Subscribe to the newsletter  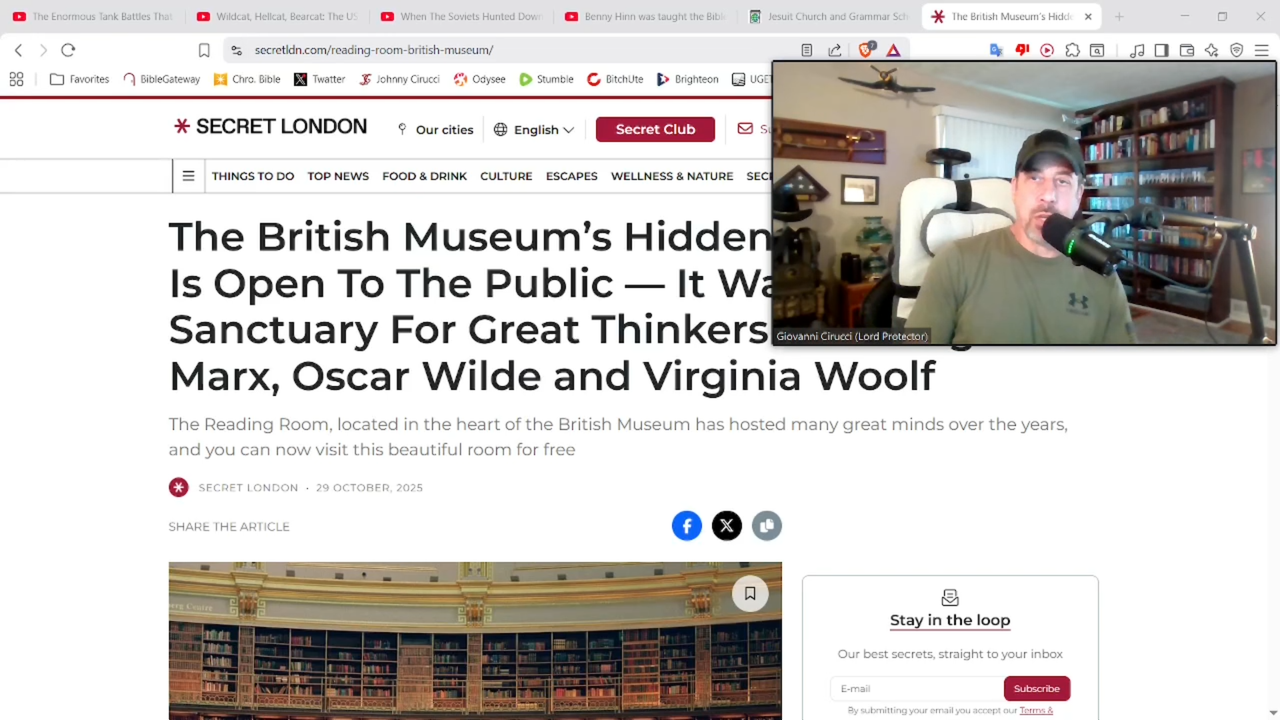click(x=1036, y=688)
